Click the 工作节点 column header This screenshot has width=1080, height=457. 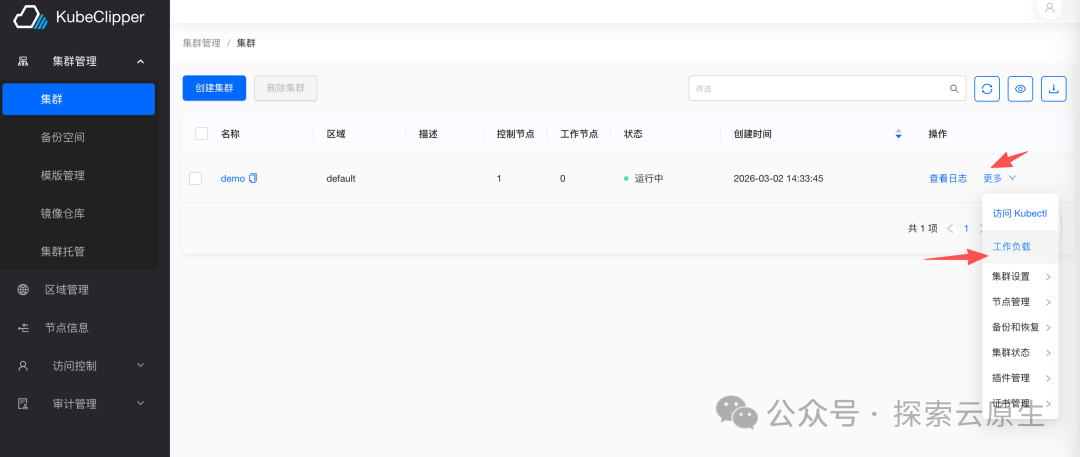(579, 134)
